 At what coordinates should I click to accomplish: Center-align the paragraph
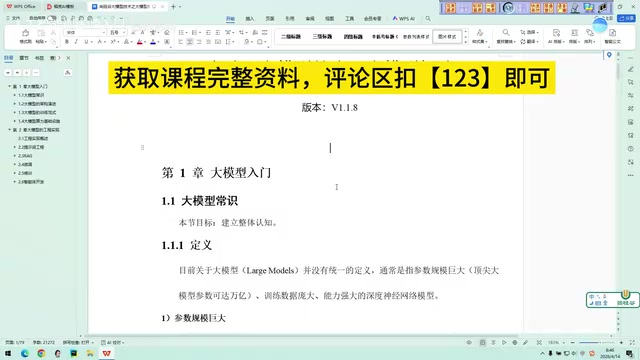click(x=190, y=42)
